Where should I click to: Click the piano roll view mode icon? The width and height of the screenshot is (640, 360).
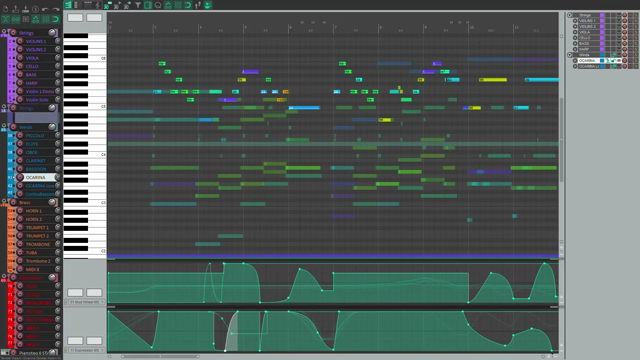[x=68, y=5]
